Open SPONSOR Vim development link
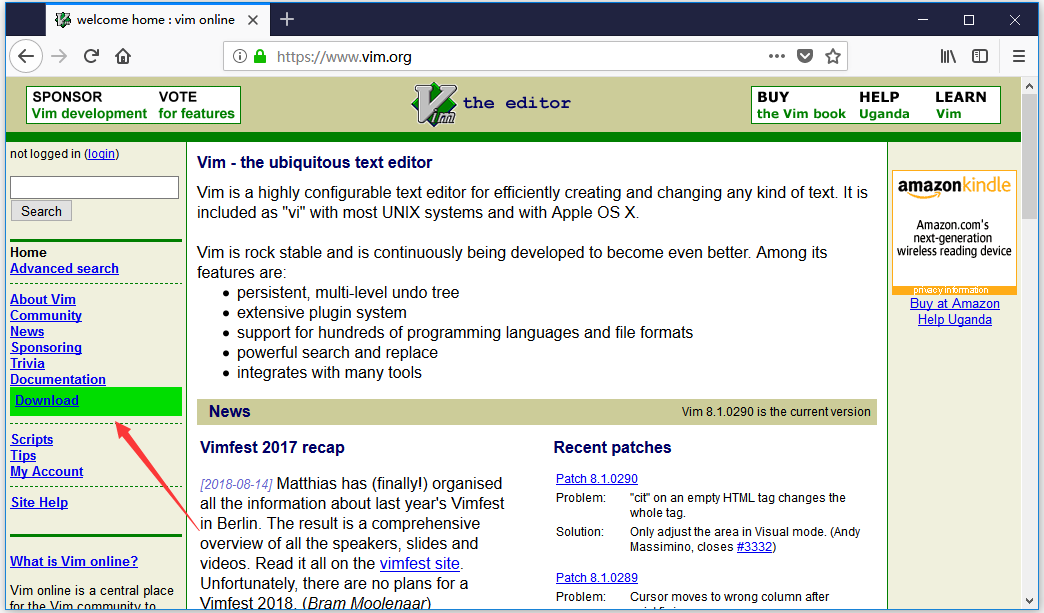 (x=89, y=105)
